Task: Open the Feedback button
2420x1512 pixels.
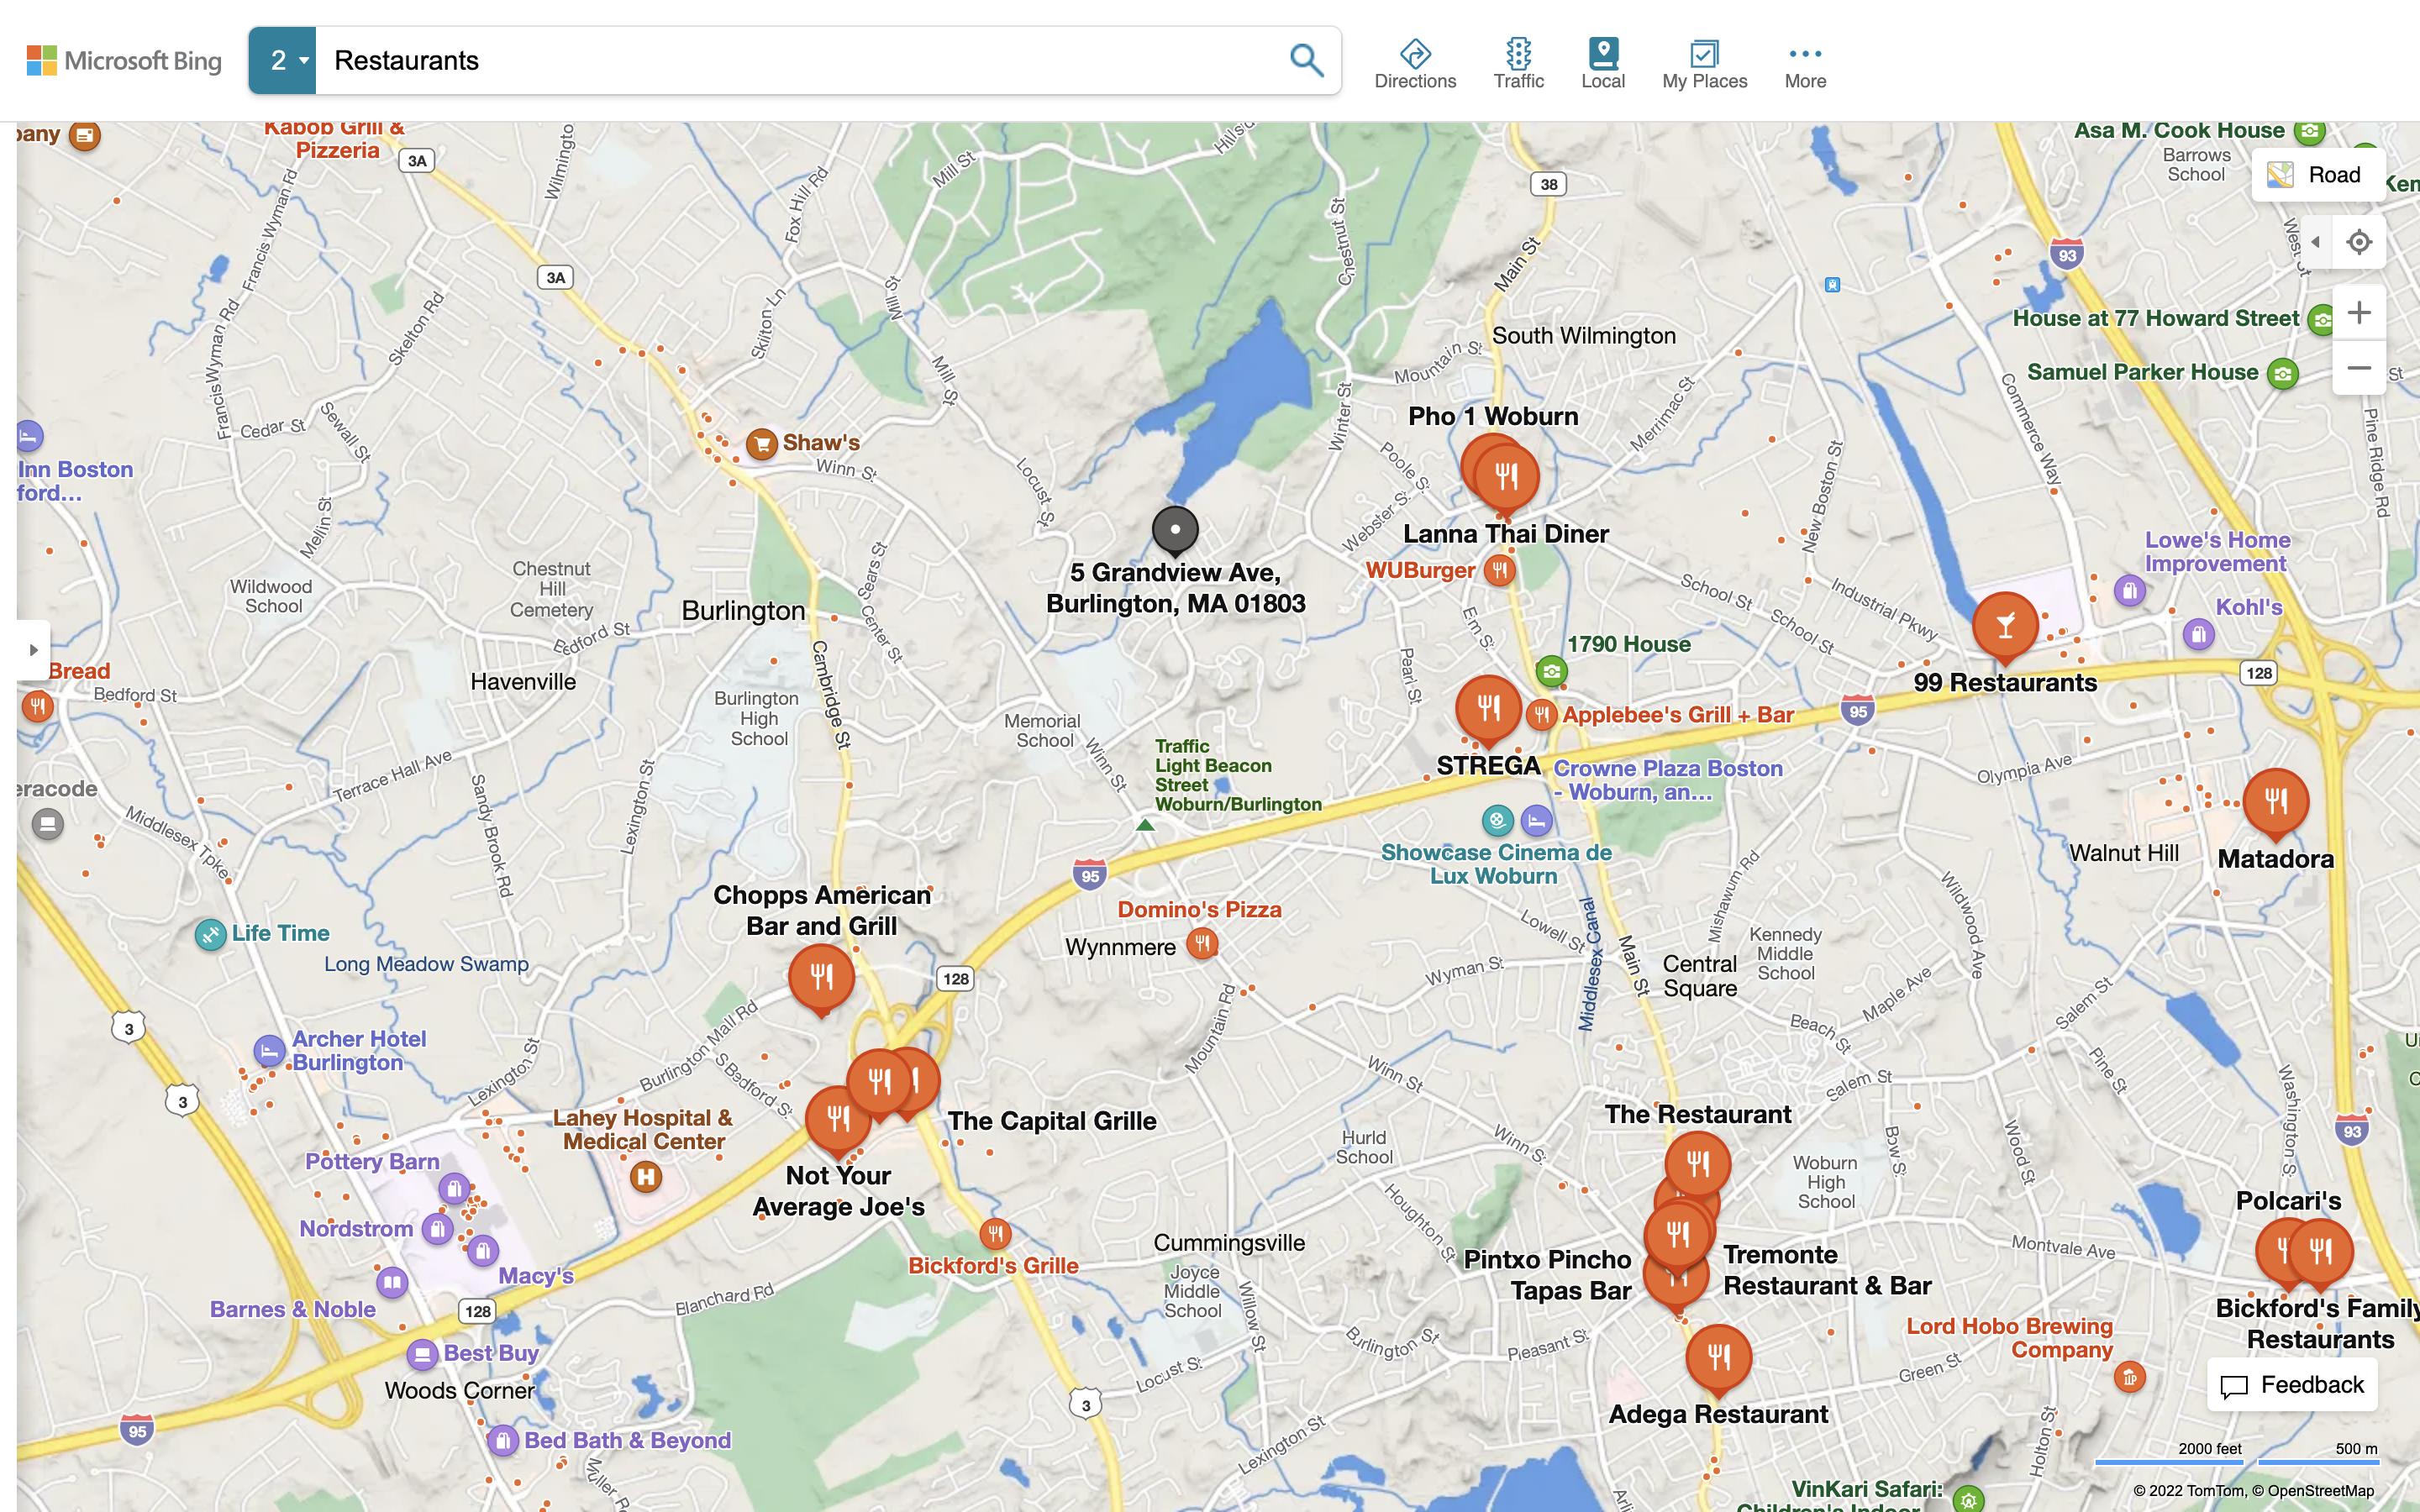Action: (2292, 1385)
